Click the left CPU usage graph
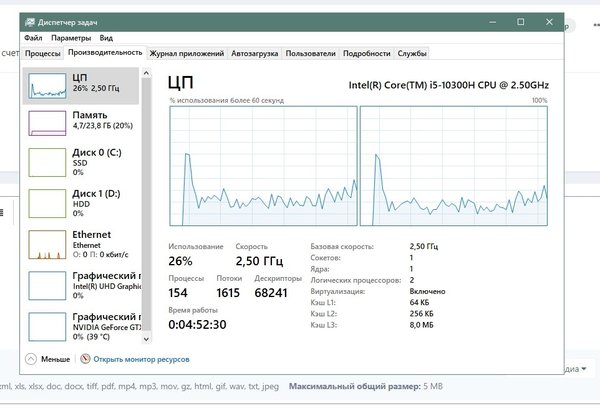Viewport: 600px width, 411px height. [263, 167]
